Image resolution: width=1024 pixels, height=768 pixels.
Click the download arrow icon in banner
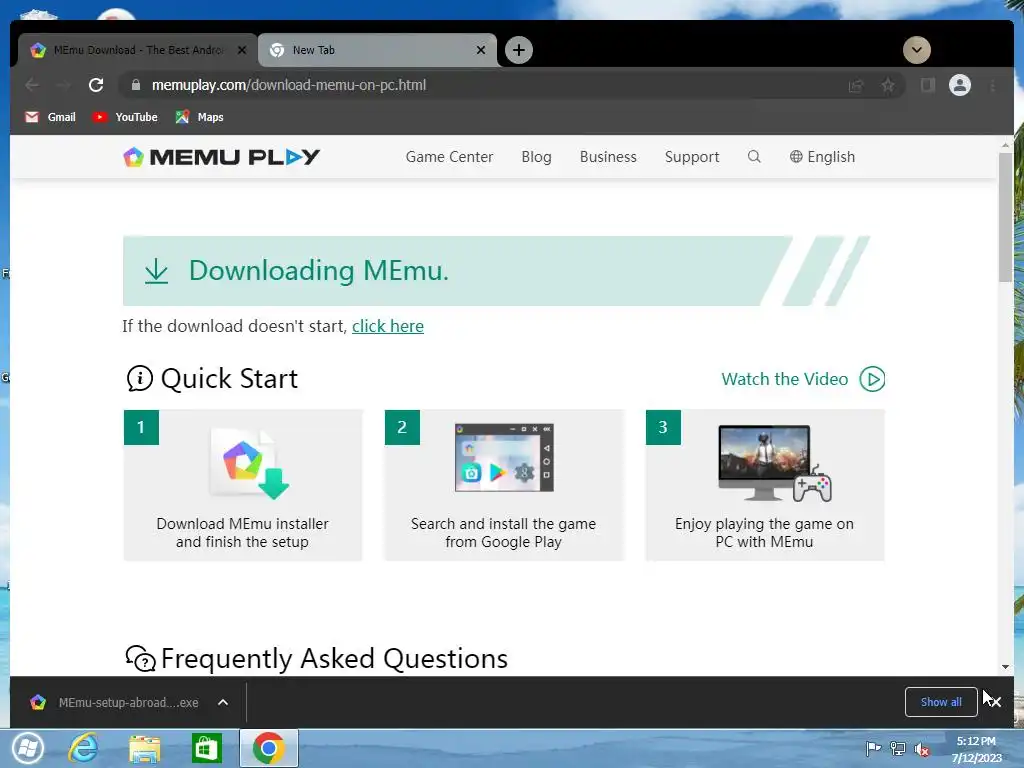point(156,270)
